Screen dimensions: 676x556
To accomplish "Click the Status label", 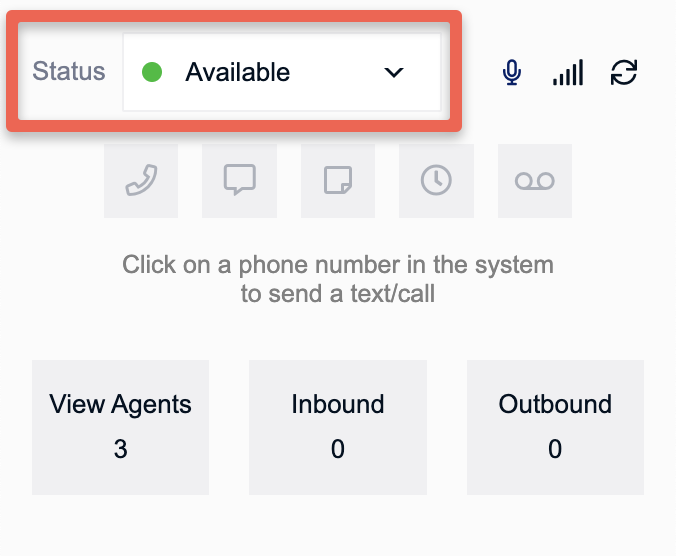I will tap(69, 72).
